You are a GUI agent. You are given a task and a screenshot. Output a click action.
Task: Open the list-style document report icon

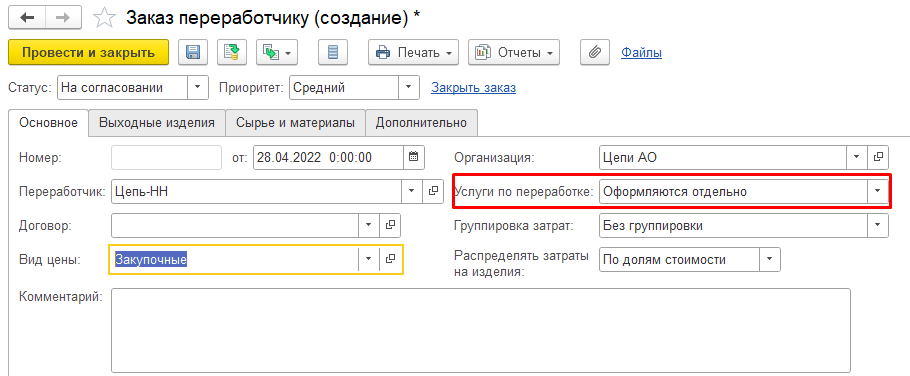[x=333, y=53]
